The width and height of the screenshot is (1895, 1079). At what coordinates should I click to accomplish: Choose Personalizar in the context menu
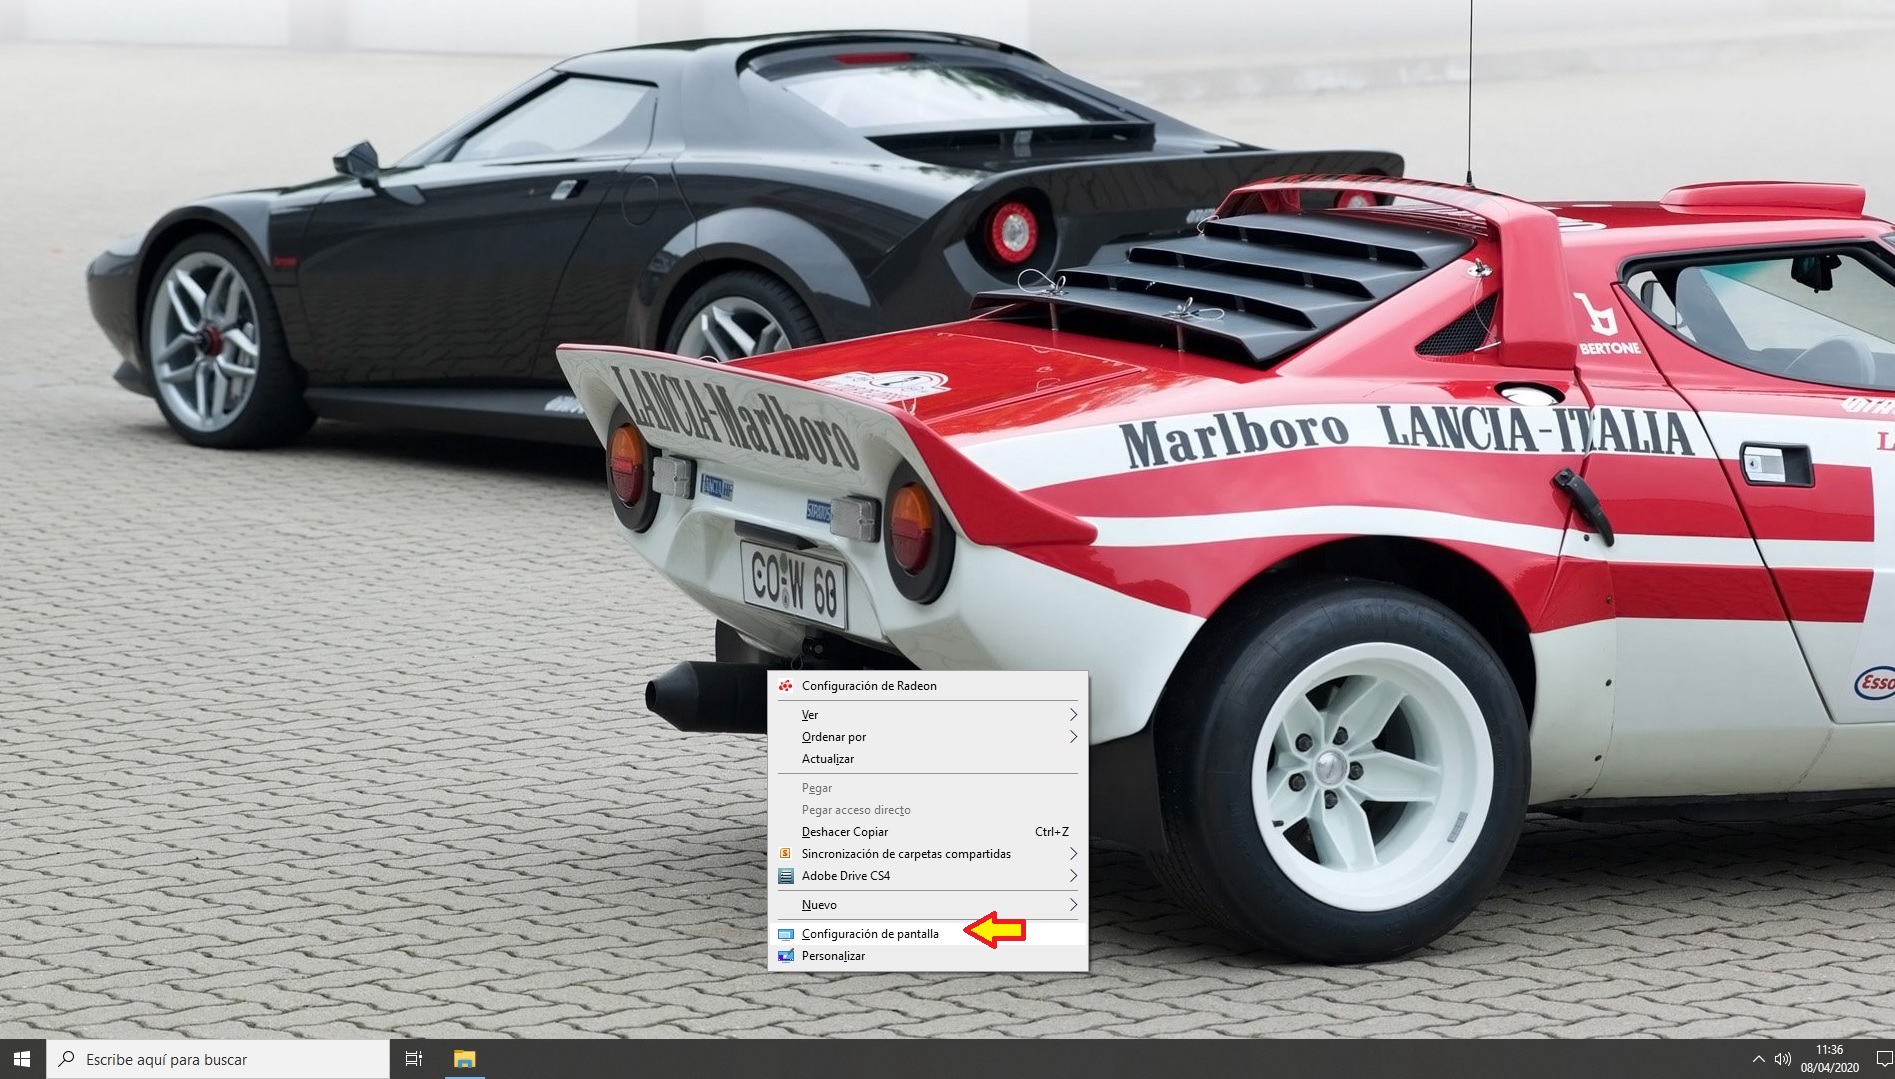point(927,956)
